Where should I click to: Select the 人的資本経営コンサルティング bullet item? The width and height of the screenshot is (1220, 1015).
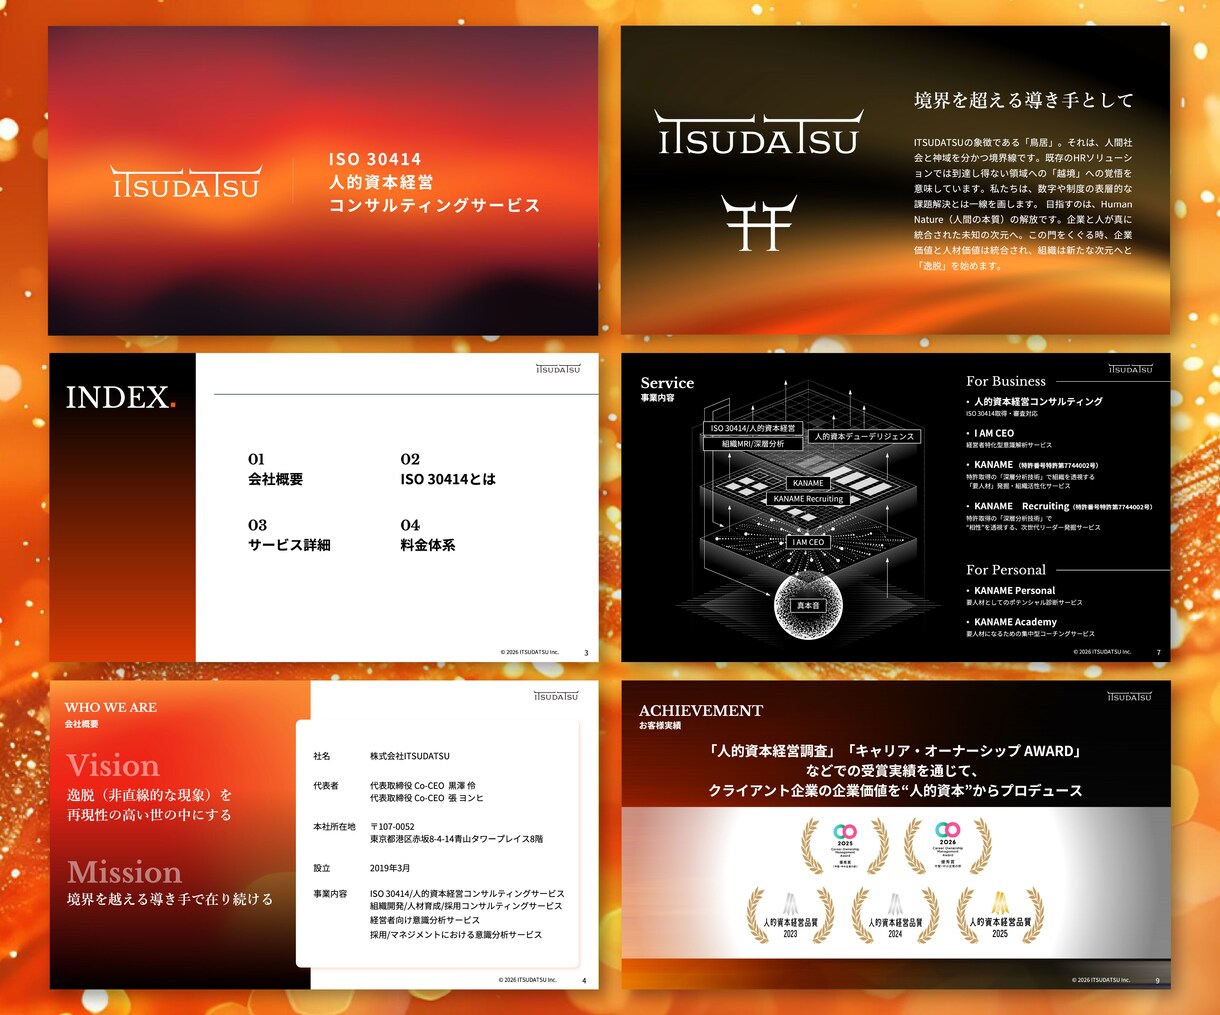tap(1034, 406)
